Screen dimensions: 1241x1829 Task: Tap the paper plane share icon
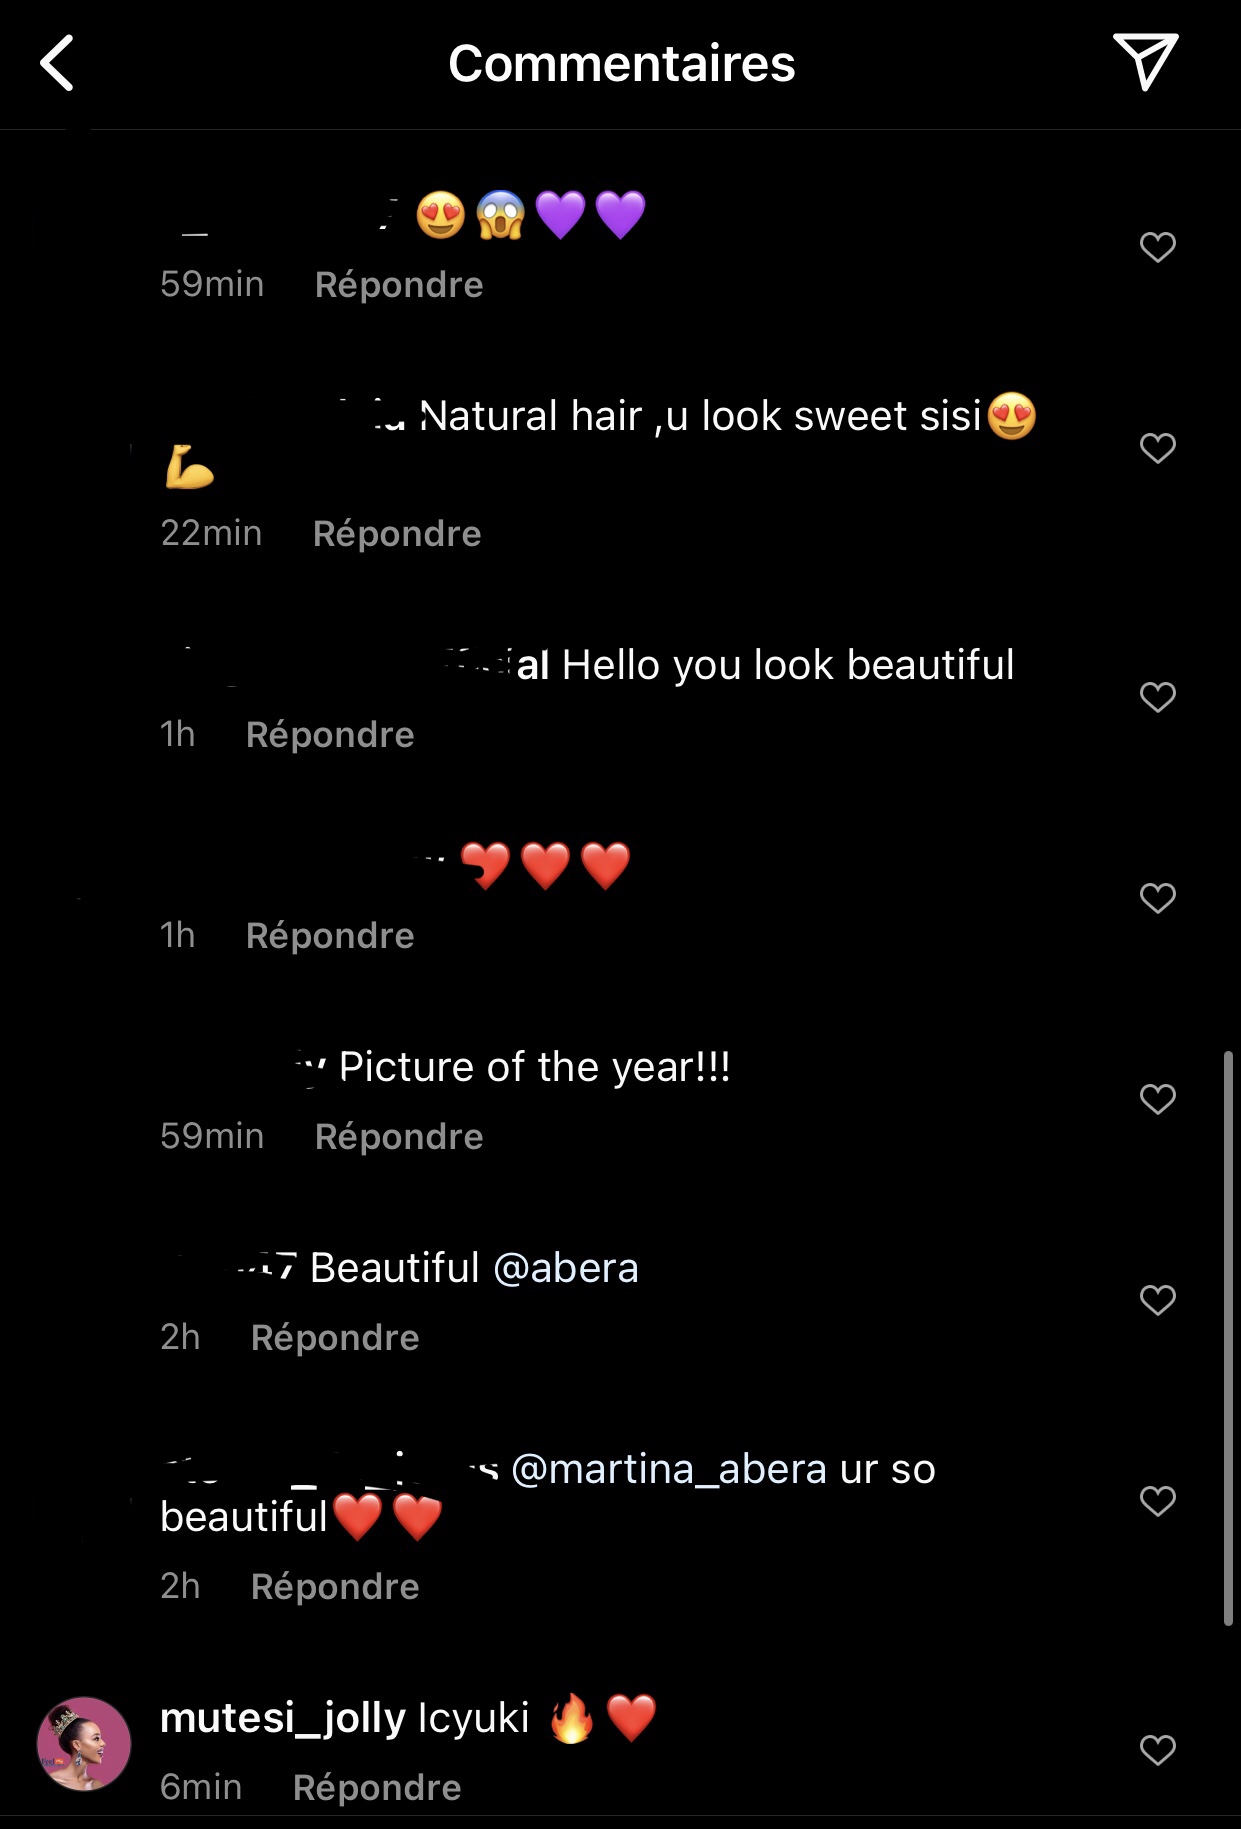(1145, 61)
